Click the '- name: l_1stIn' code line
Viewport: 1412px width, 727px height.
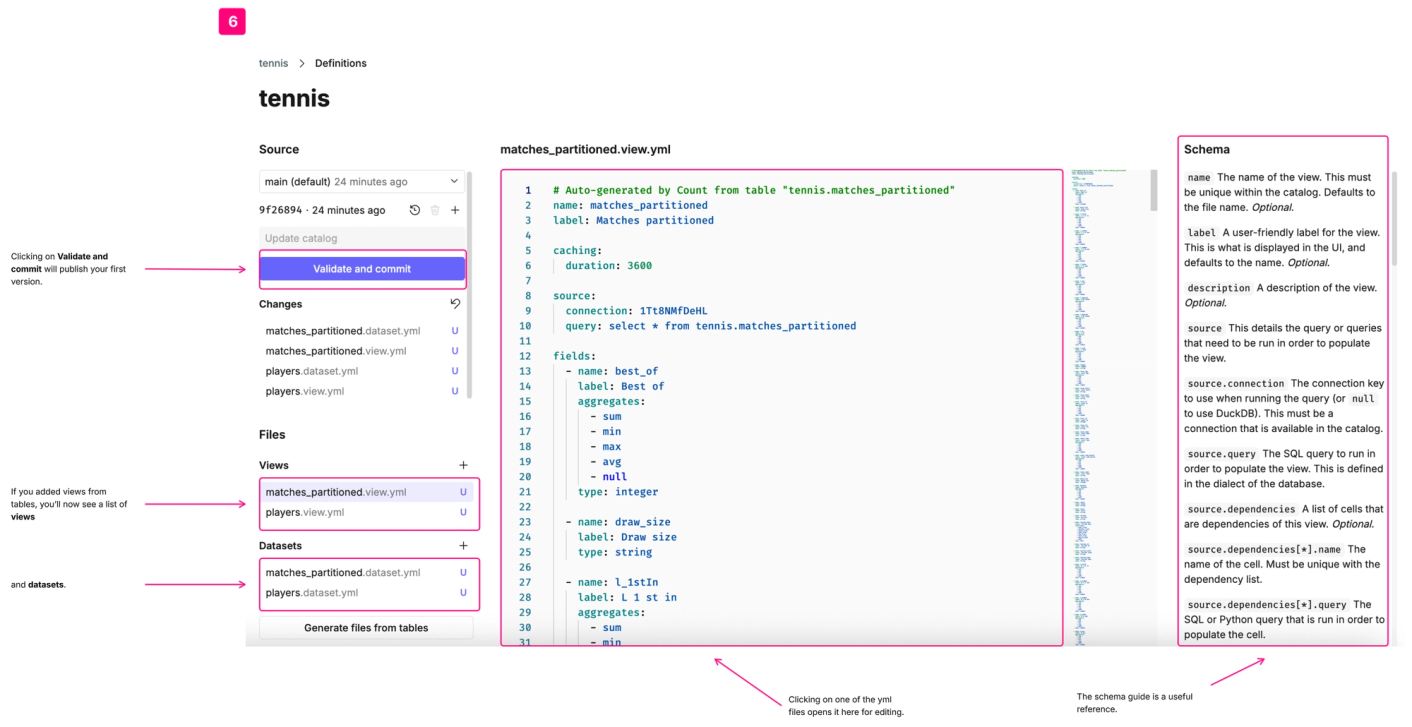612,582
